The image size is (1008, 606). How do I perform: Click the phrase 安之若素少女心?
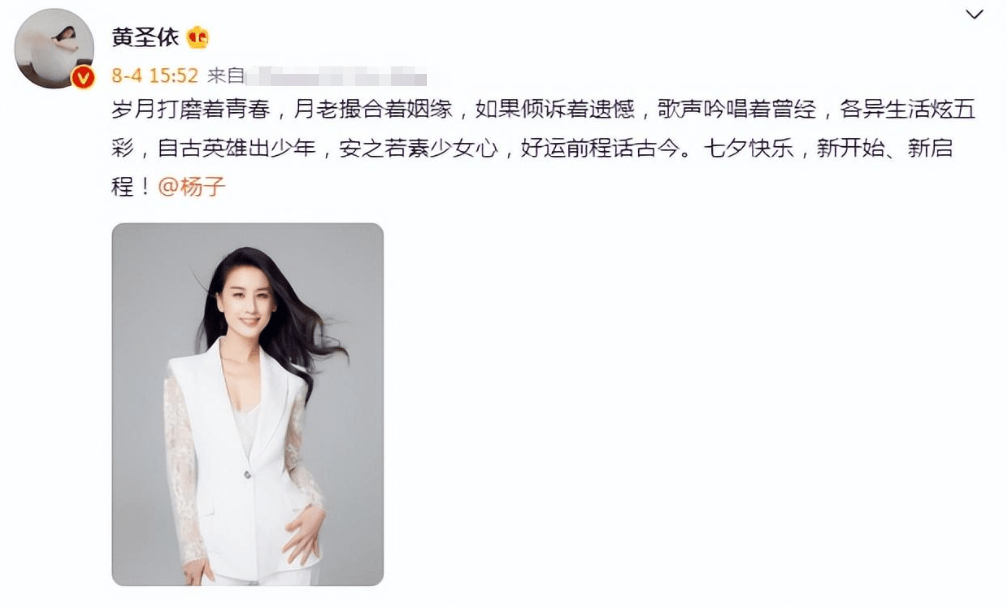418,148
